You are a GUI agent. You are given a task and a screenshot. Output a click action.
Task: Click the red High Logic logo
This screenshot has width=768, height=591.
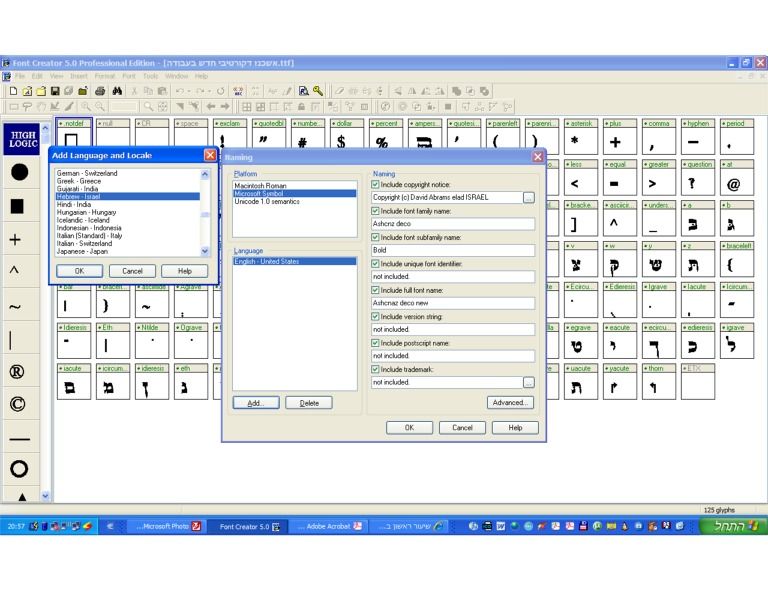22,139
